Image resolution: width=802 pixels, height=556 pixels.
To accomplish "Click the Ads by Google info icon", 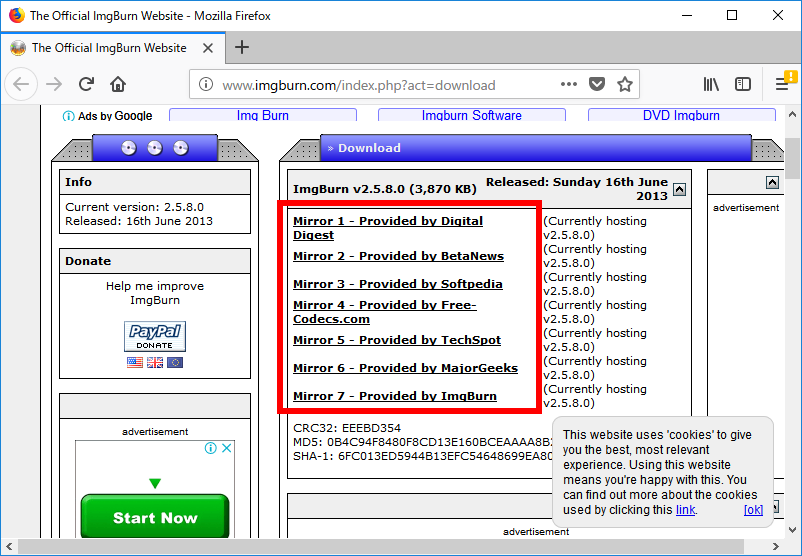I will 68,116.
